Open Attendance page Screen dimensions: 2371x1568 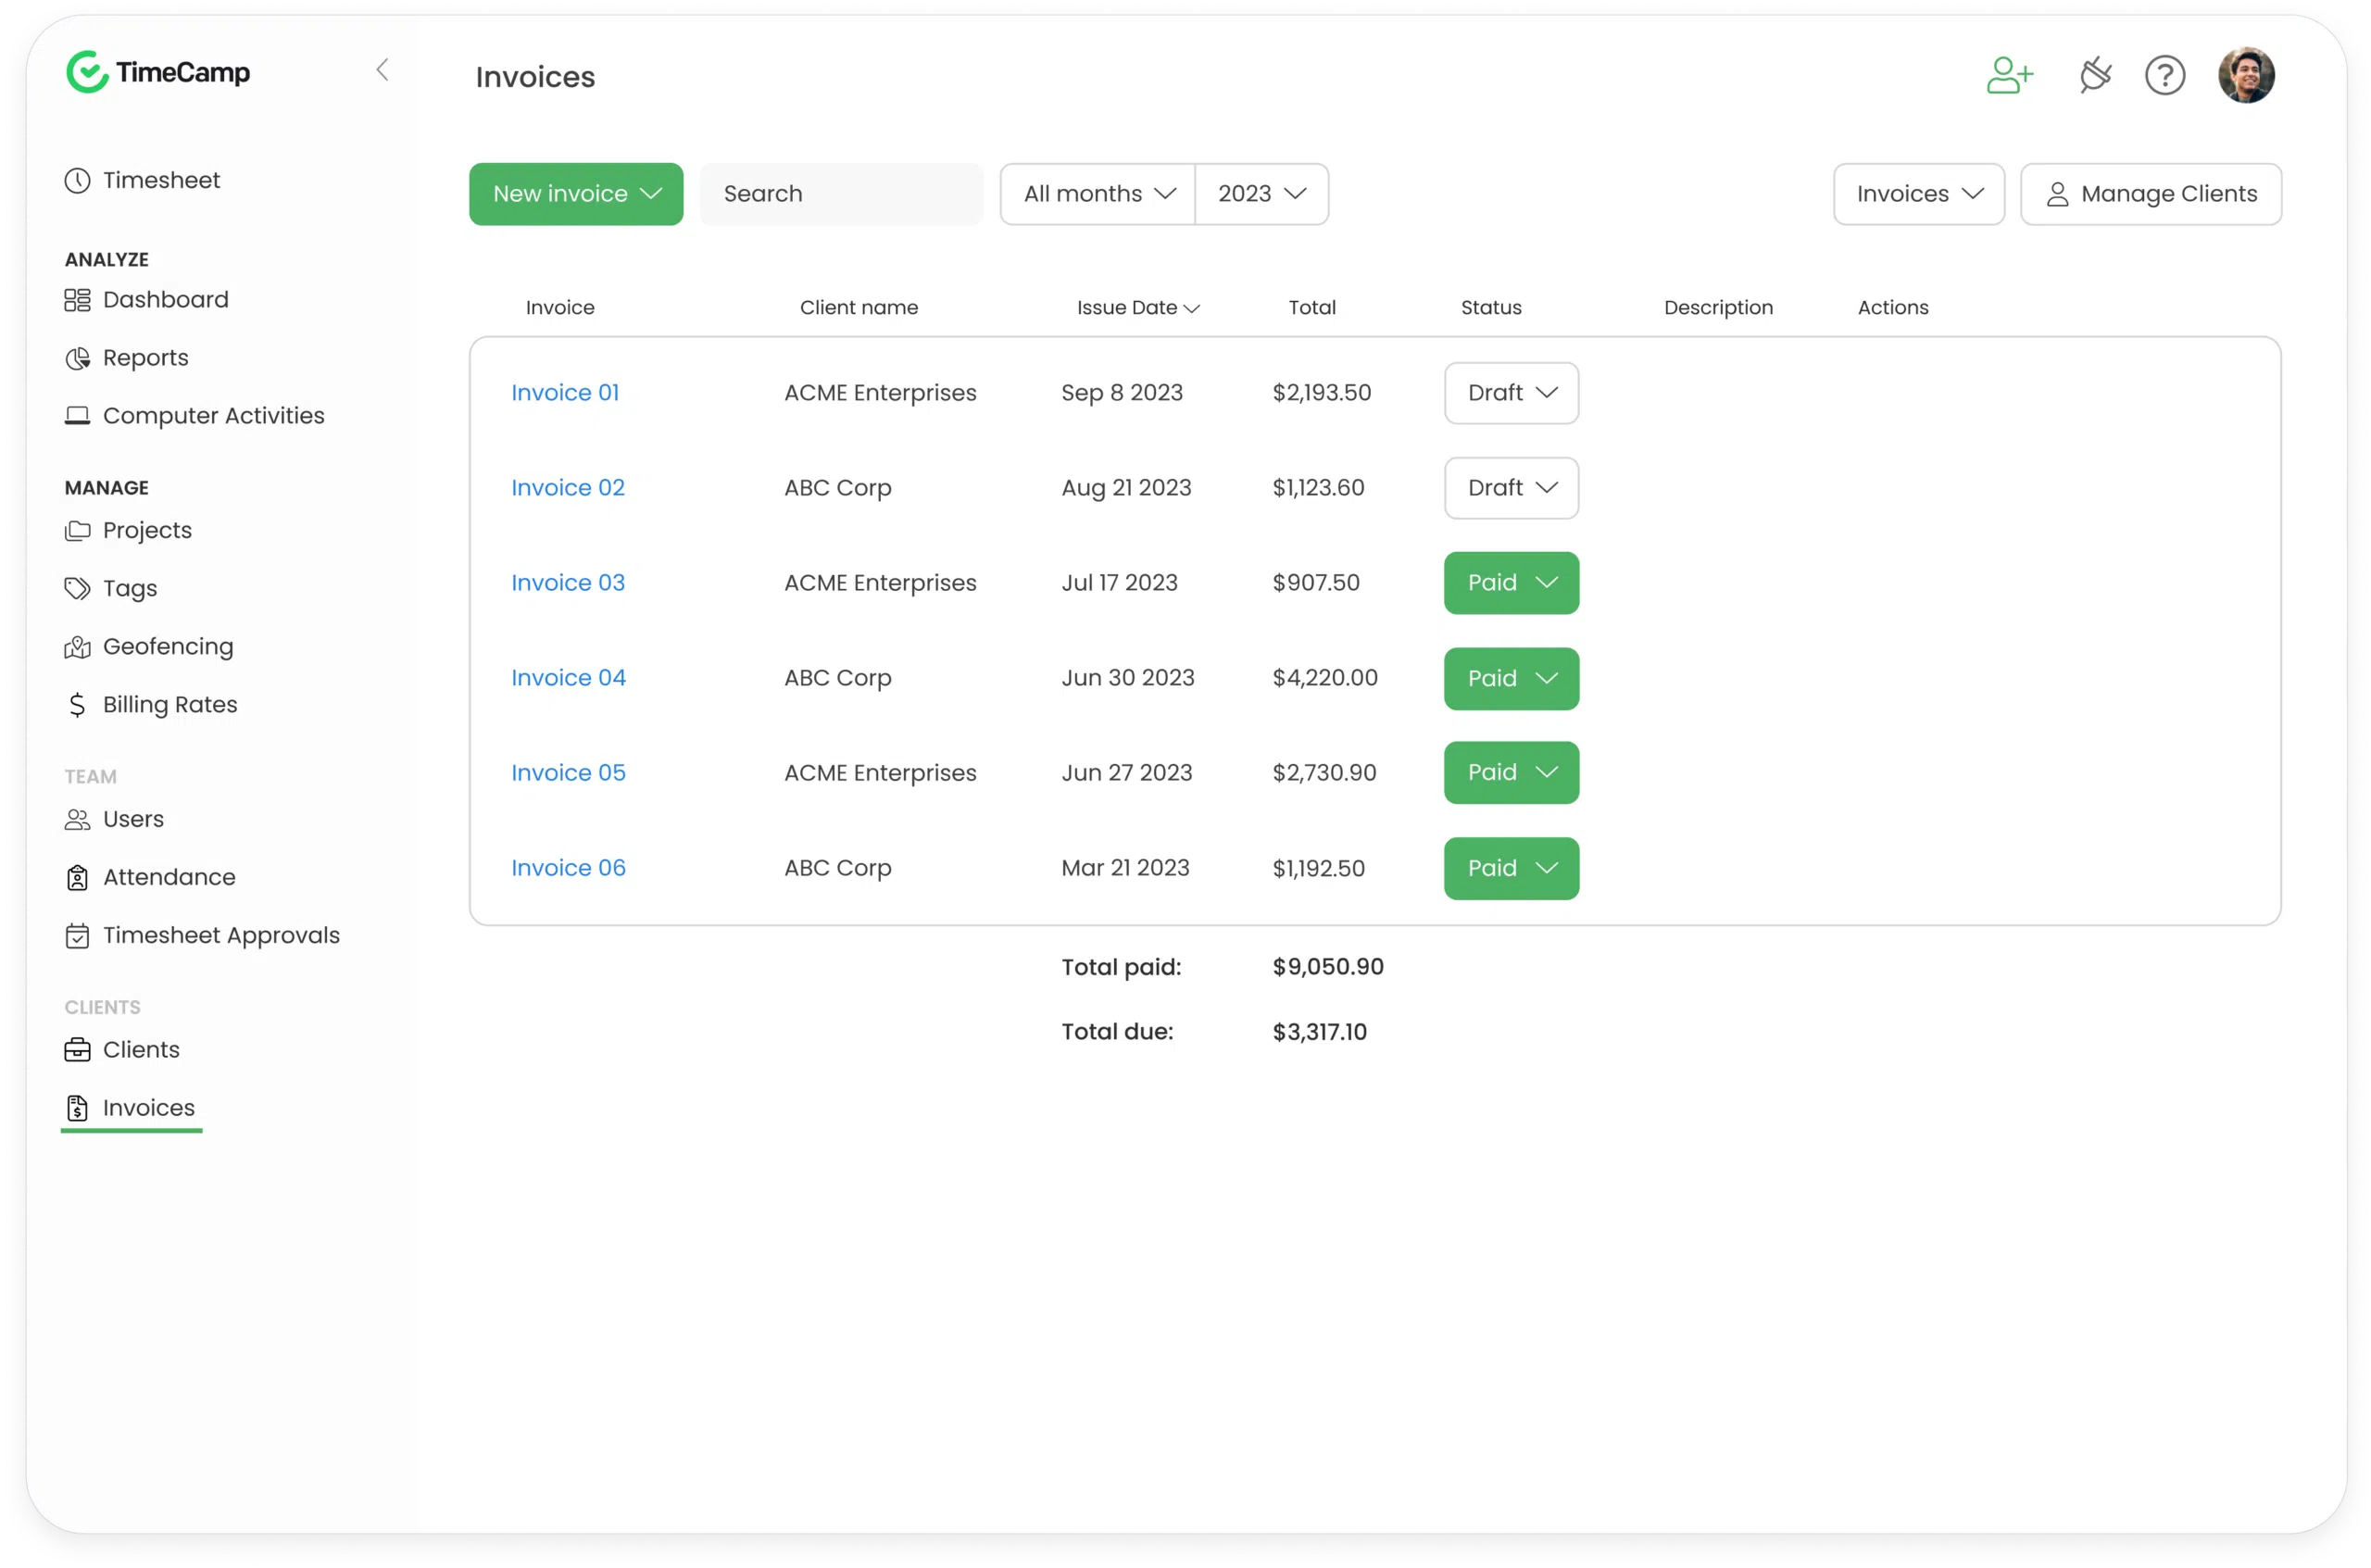tap(150, 878)
